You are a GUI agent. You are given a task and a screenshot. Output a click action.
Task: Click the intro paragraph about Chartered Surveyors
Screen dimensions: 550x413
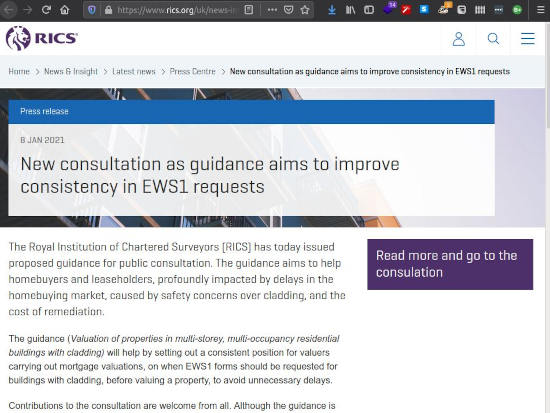click(177, 279)
